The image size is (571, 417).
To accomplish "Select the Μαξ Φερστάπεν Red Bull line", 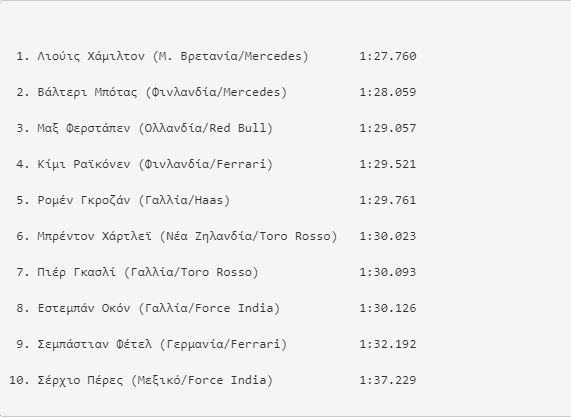I will 155,129.
